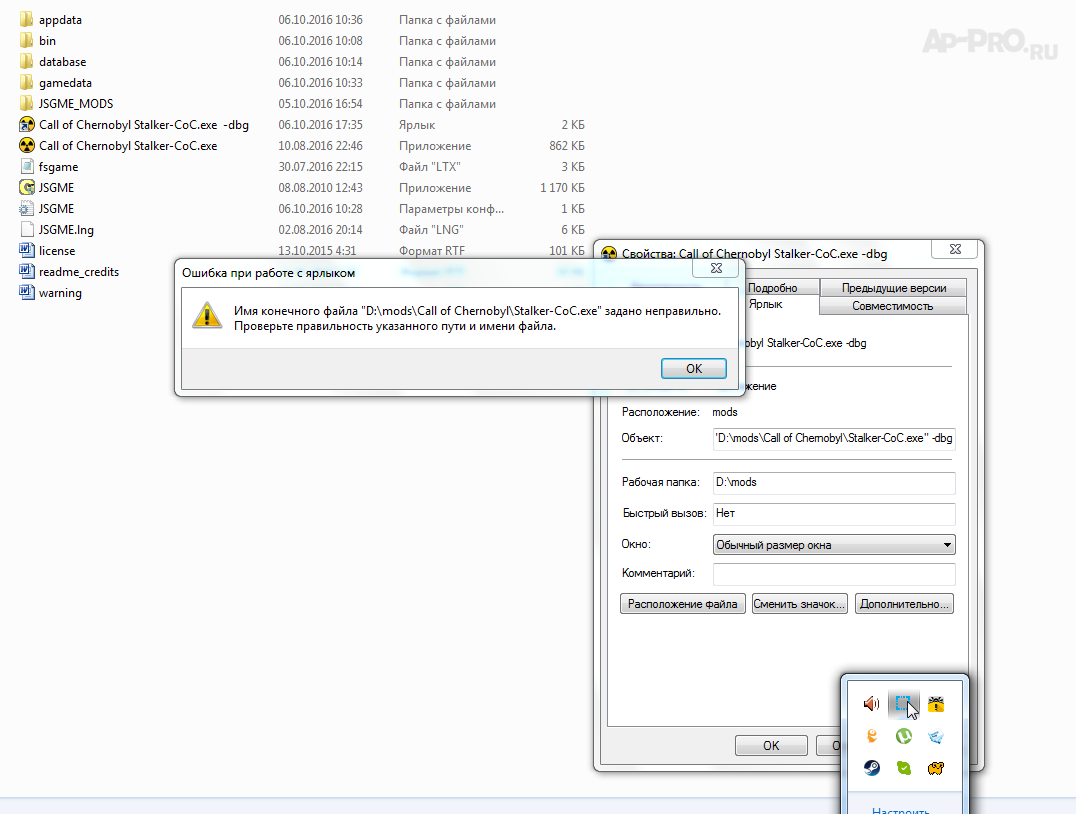Click the Настроить link in tray popup
This screenshot has height=814, width=1076.
(900, 810)
